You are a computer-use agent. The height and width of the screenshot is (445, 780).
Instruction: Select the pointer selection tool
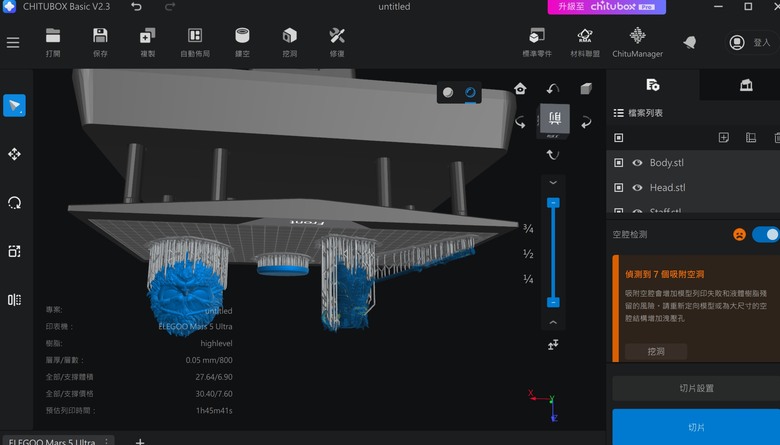point(14,105)
